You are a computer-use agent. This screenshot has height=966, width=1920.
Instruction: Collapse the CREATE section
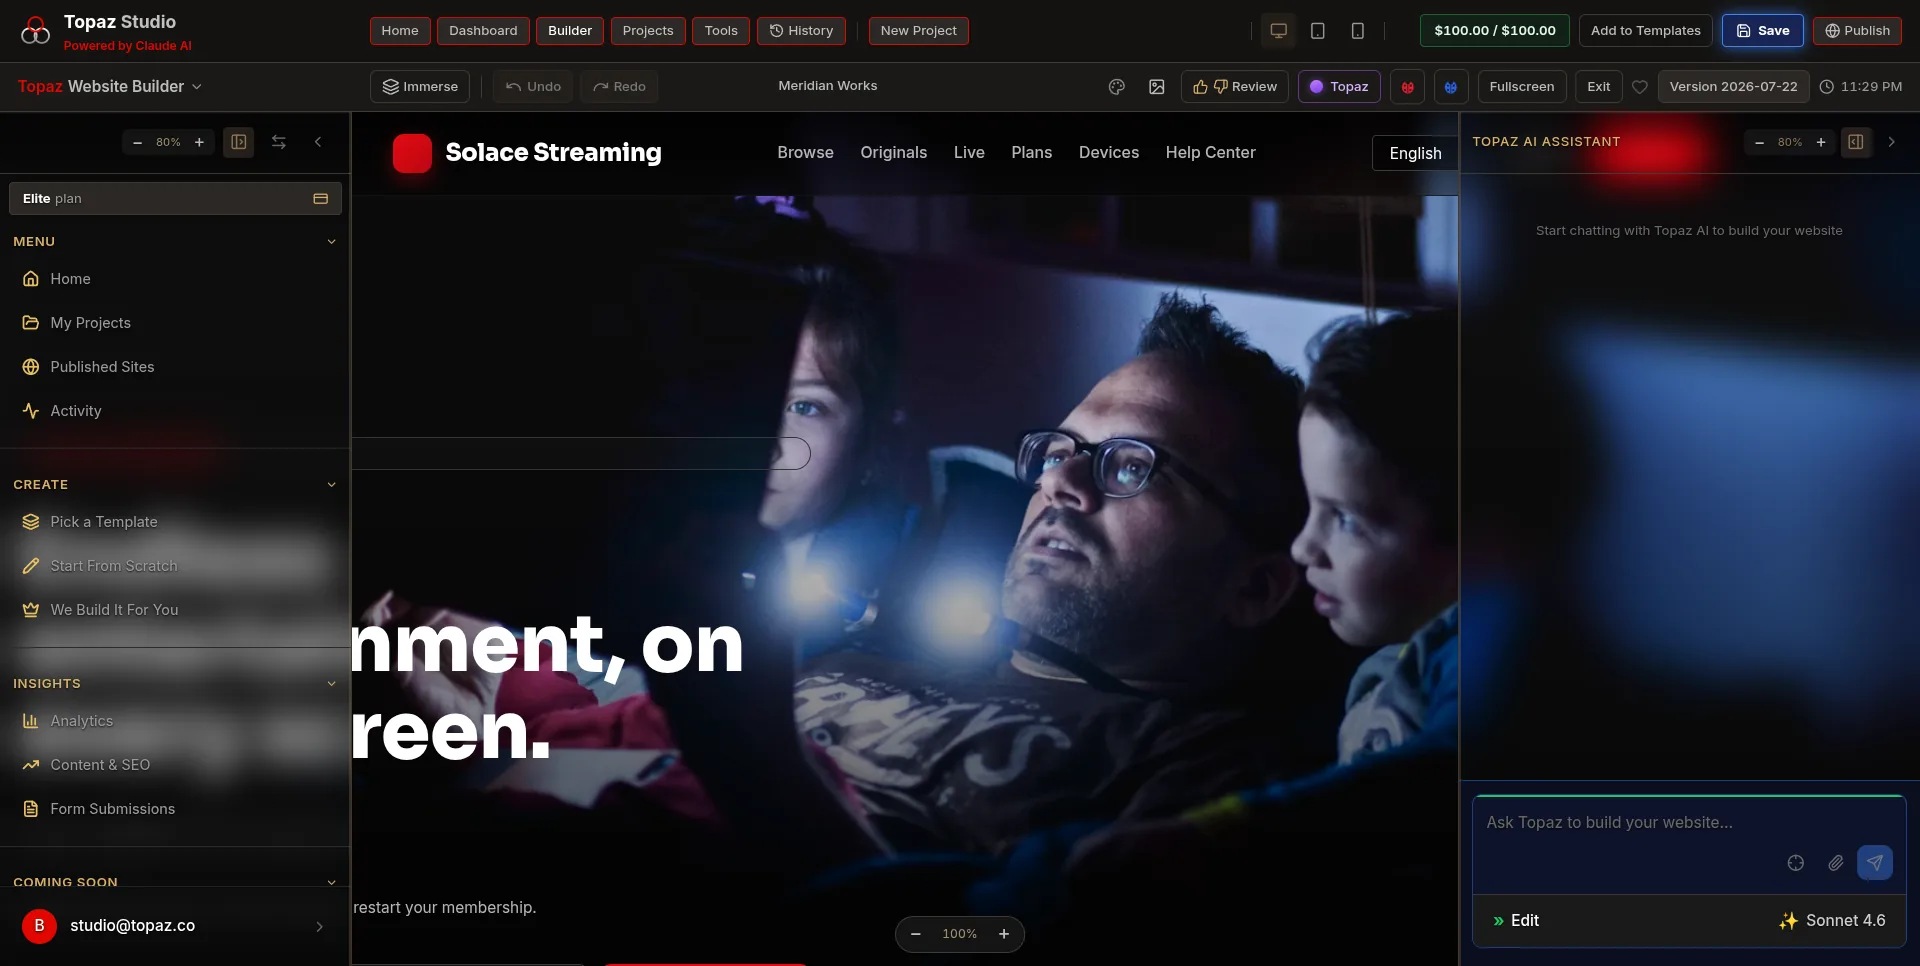(x=331, y=485)
